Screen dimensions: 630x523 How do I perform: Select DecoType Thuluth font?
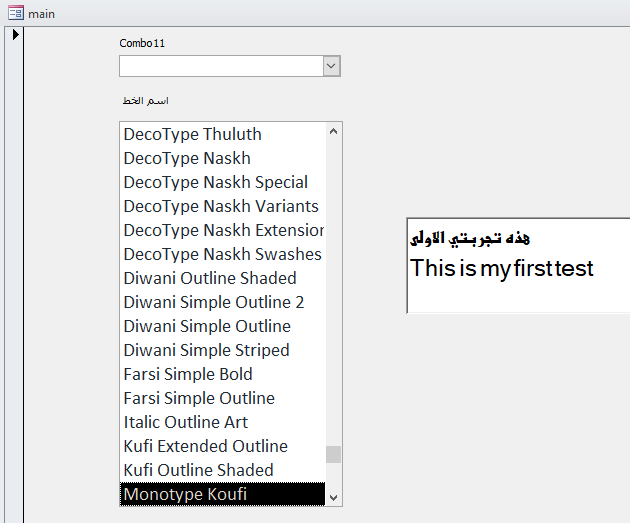(x=223, y=134)
